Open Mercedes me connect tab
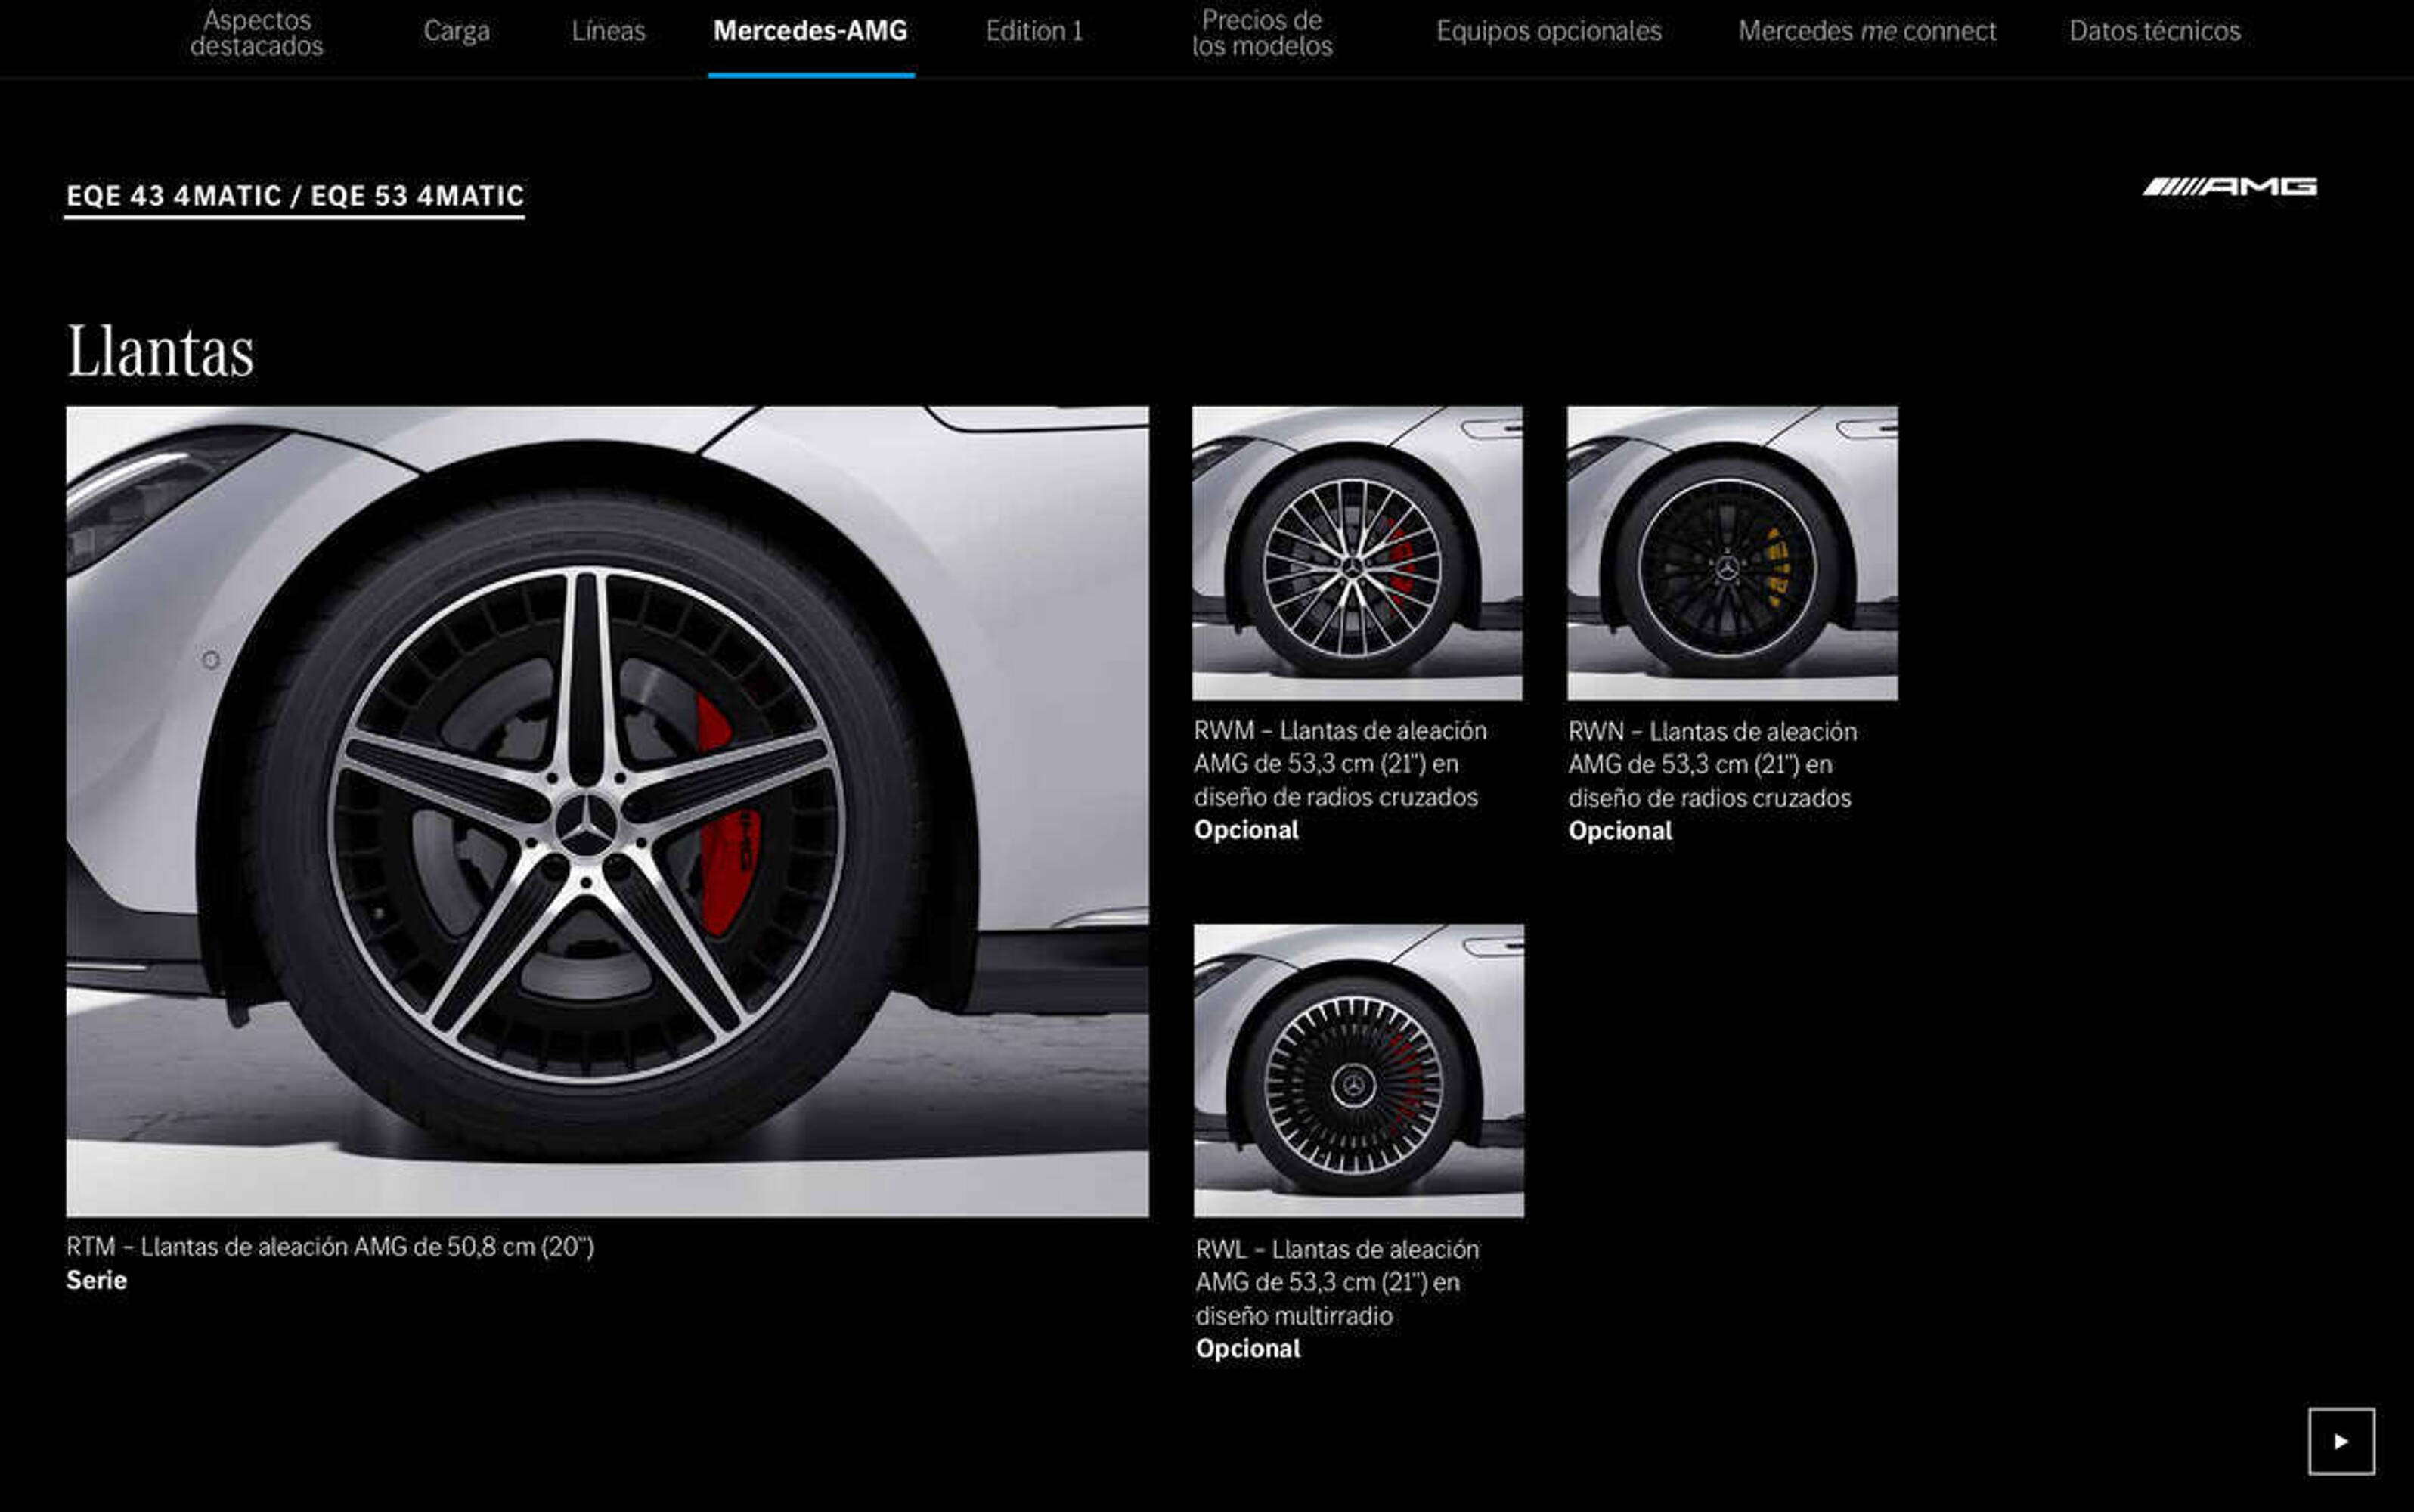Screen dimensions: 2414x1512 pos(1867,31)
